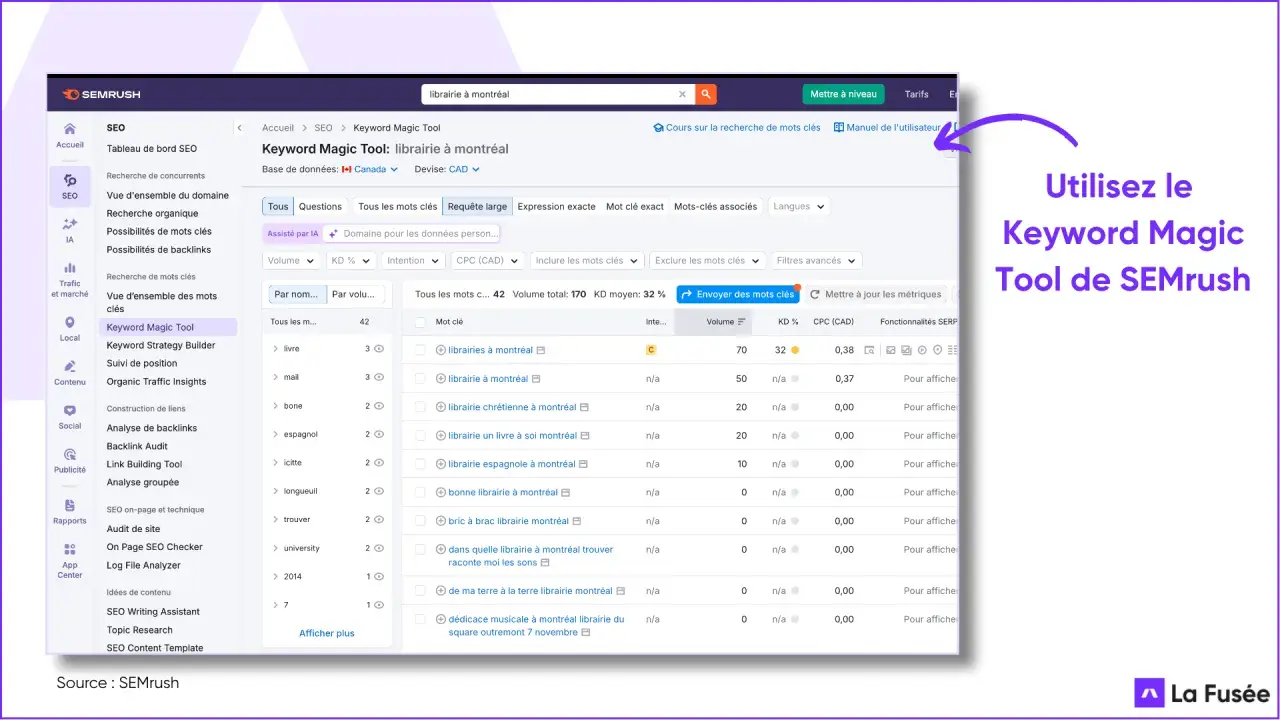The height and width of the screenshot is (720, 1280).
Task: Click the local pin SERP feature icon
Action: click(937, 350)
